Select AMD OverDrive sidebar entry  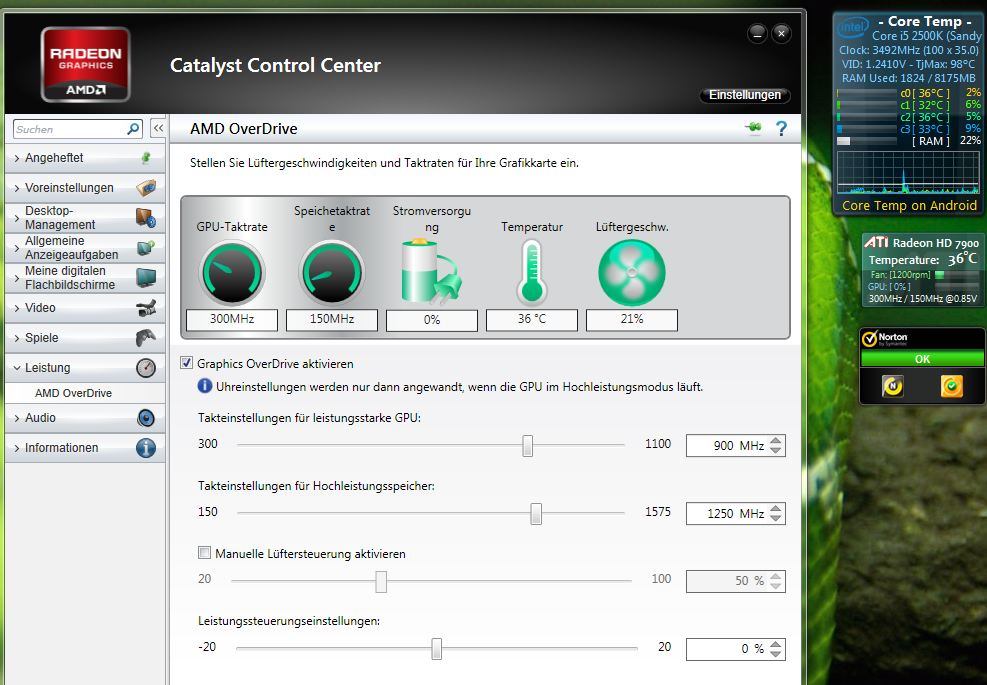73,393
